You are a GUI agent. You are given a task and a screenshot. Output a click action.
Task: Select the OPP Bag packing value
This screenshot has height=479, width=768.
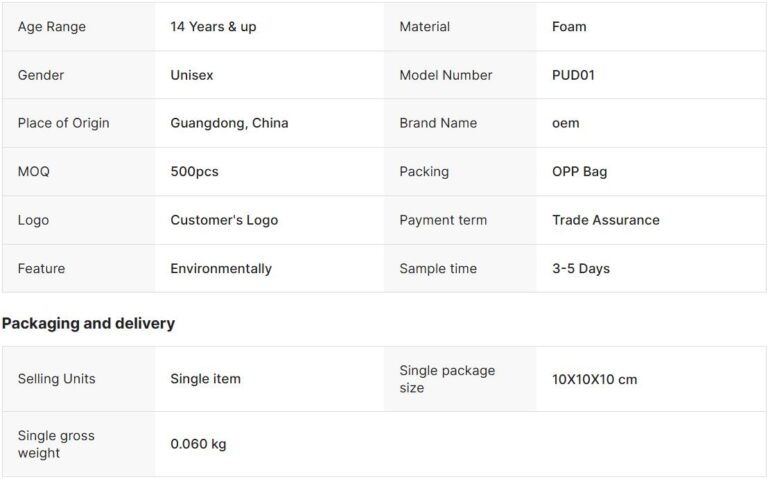pos(579,171)
